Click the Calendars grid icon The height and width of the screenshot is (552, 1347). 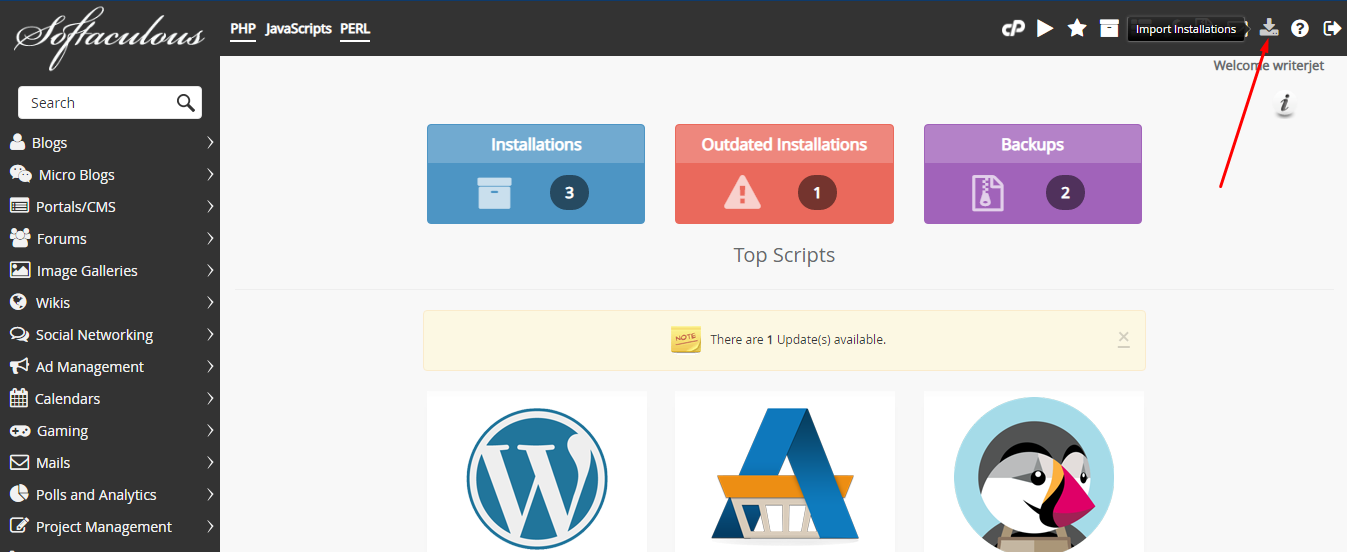click(x=18, y=398)
